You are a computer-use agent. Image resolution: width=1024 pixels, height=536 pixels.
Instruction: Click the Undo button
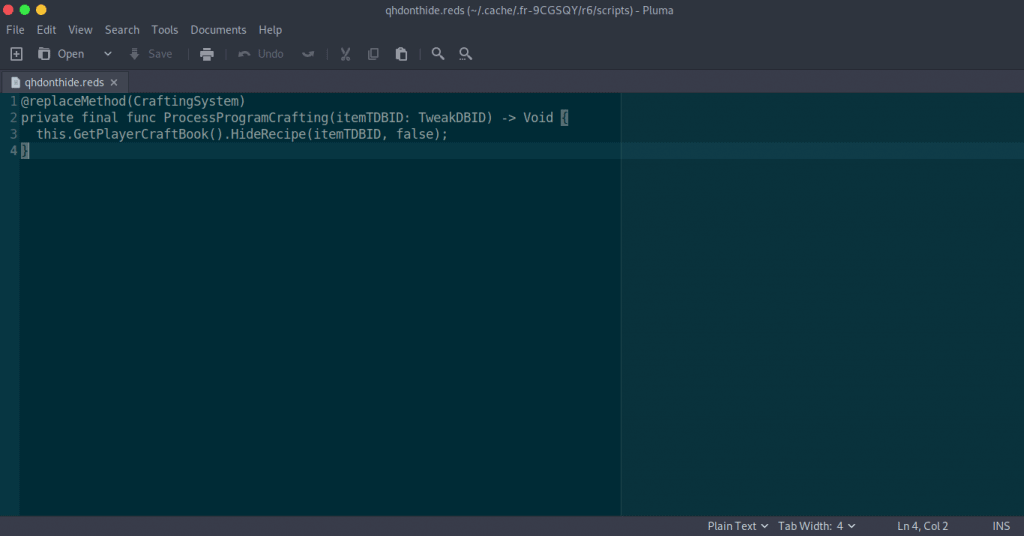point(261,54)
